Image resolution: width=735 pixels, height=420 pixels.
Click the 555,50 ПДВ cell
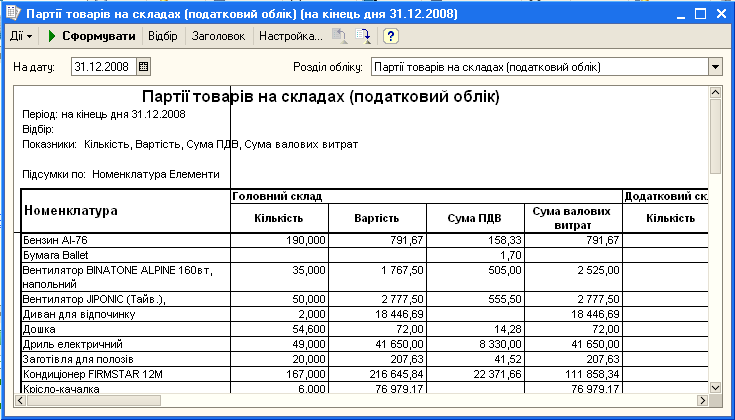[475, 299]
